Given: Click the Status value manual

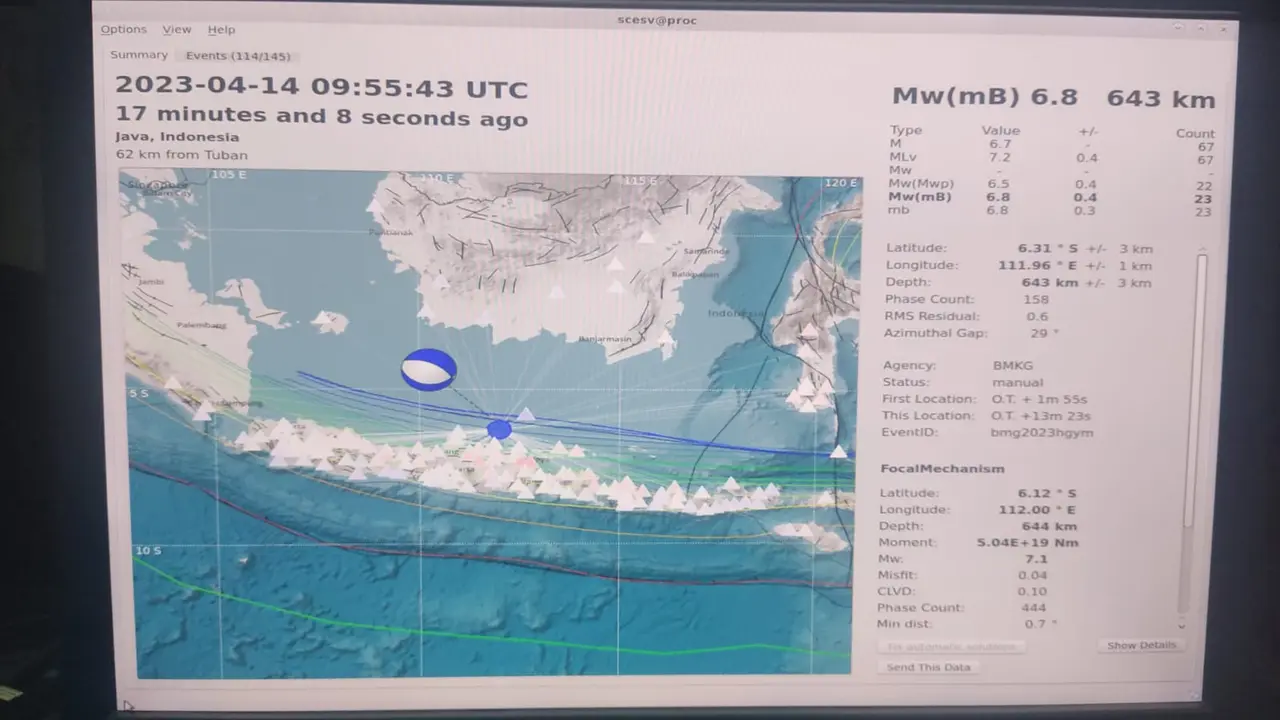Looking at the screenshot, I should 1017,382.
